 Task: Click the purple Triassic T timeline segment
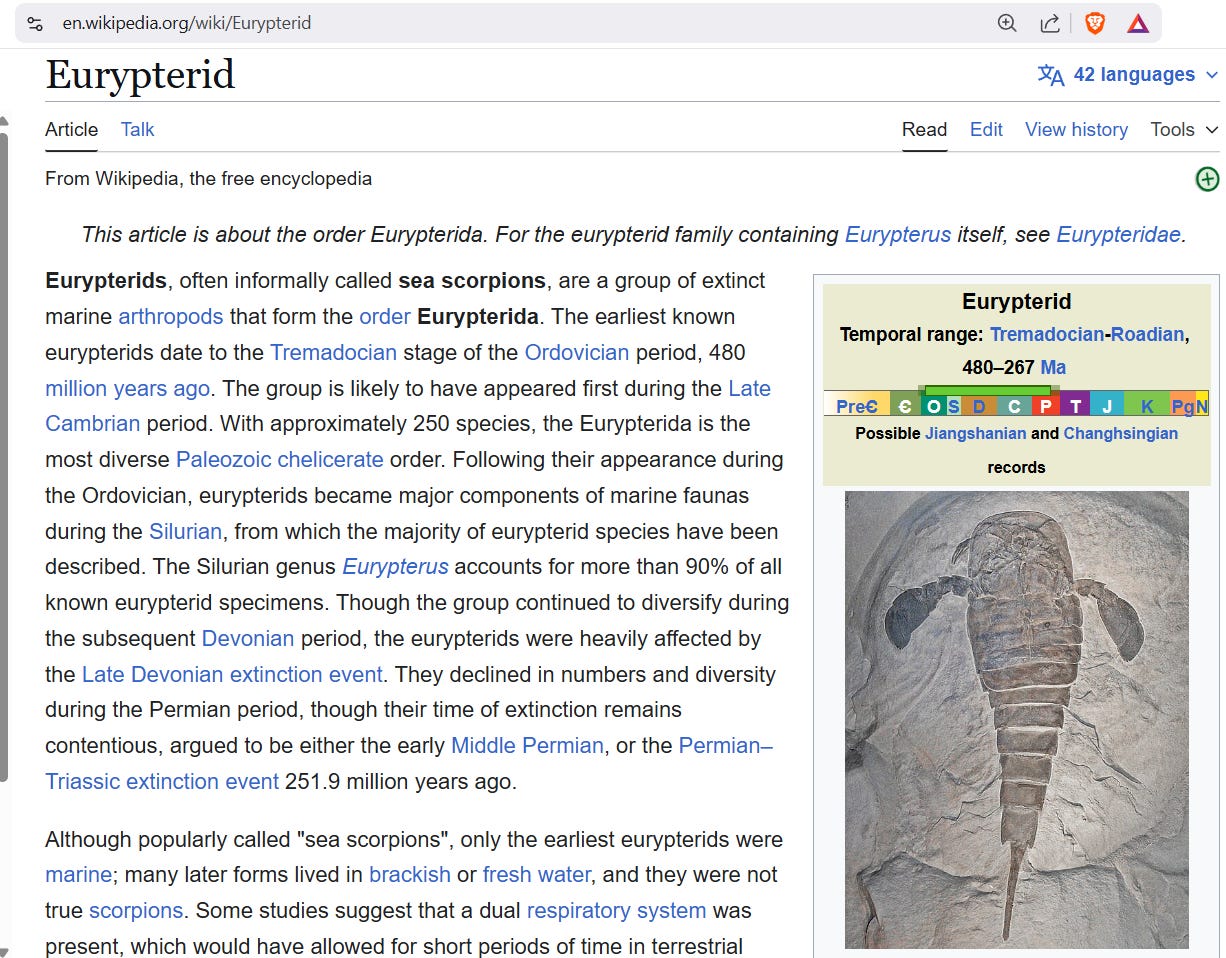coord(1075,405)
